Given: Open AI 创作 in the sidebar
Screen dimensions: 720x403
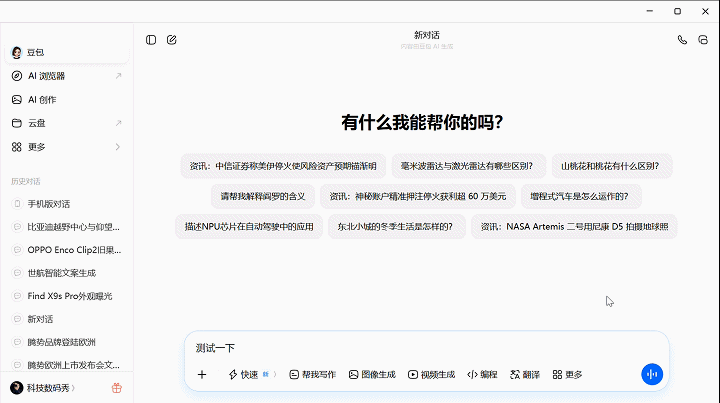Looking at the screenshot, I should [66, 99].
